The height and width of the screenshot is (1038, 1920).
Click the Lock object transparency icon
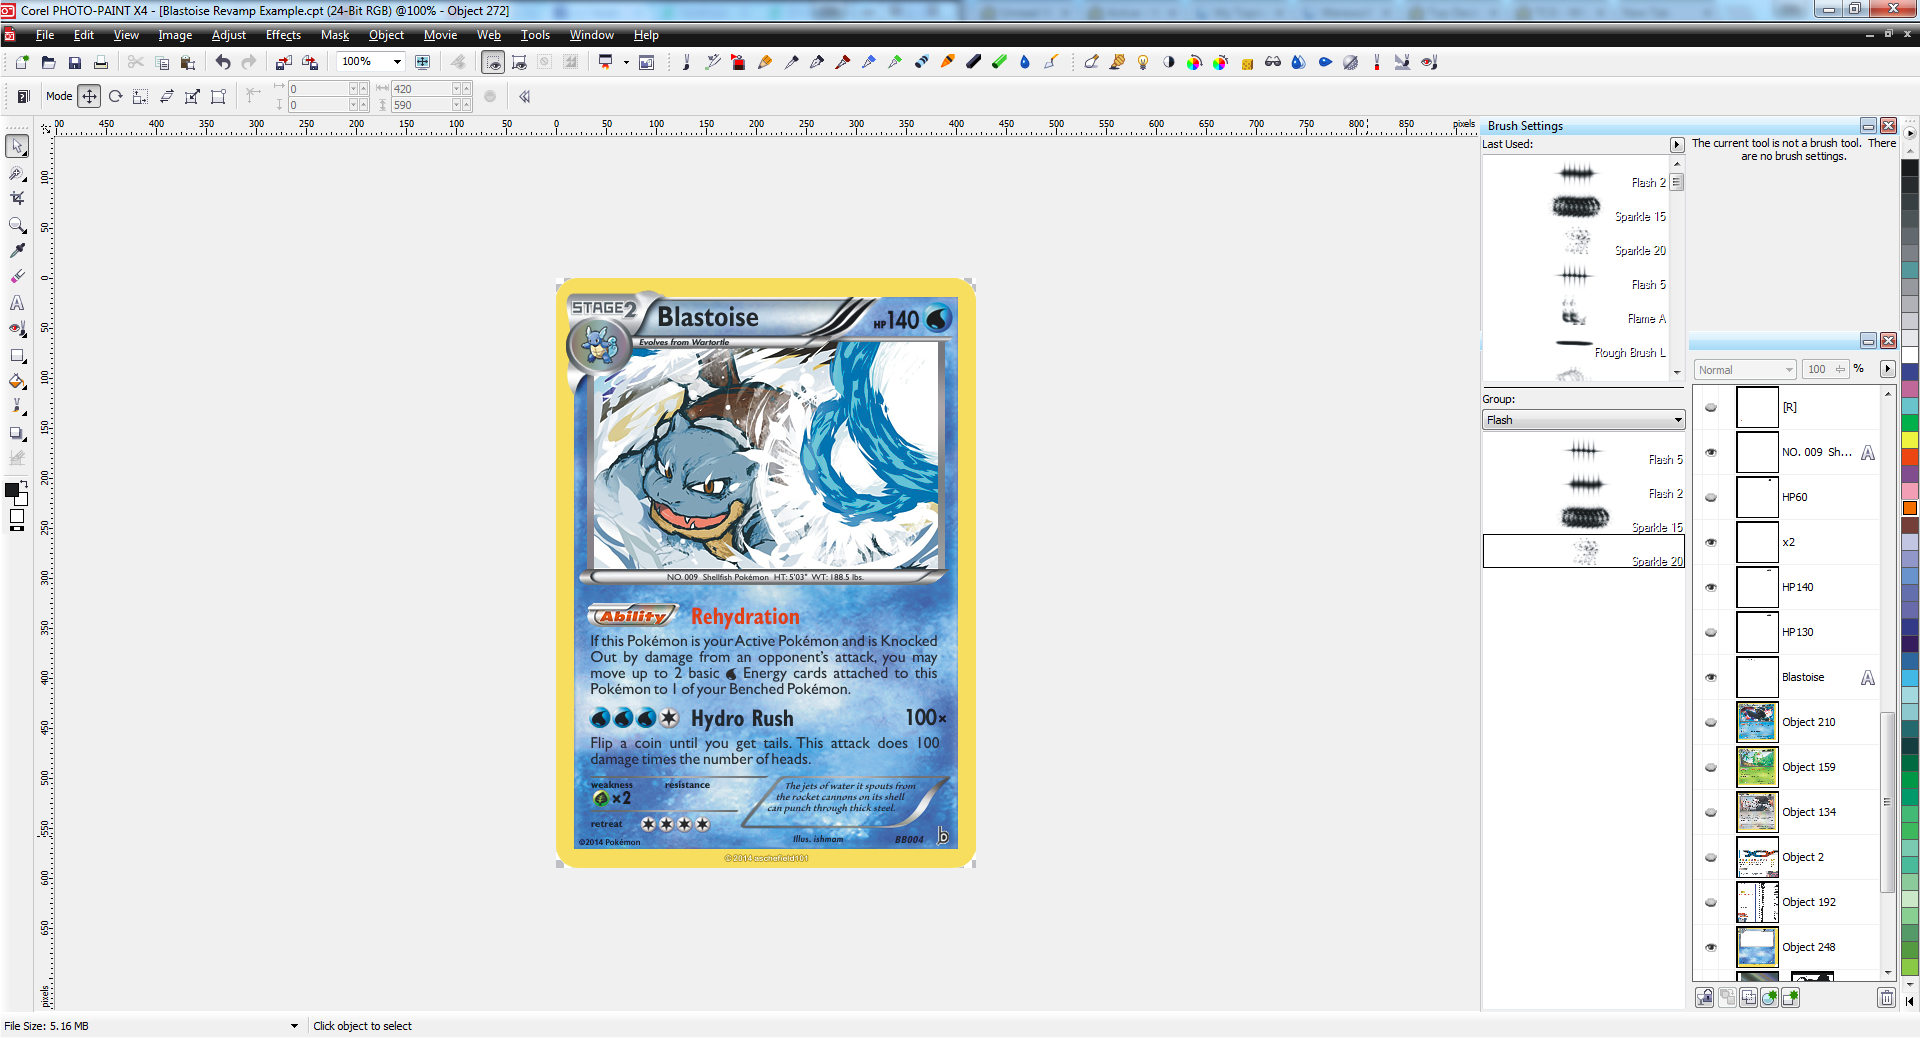(1705, 997)
